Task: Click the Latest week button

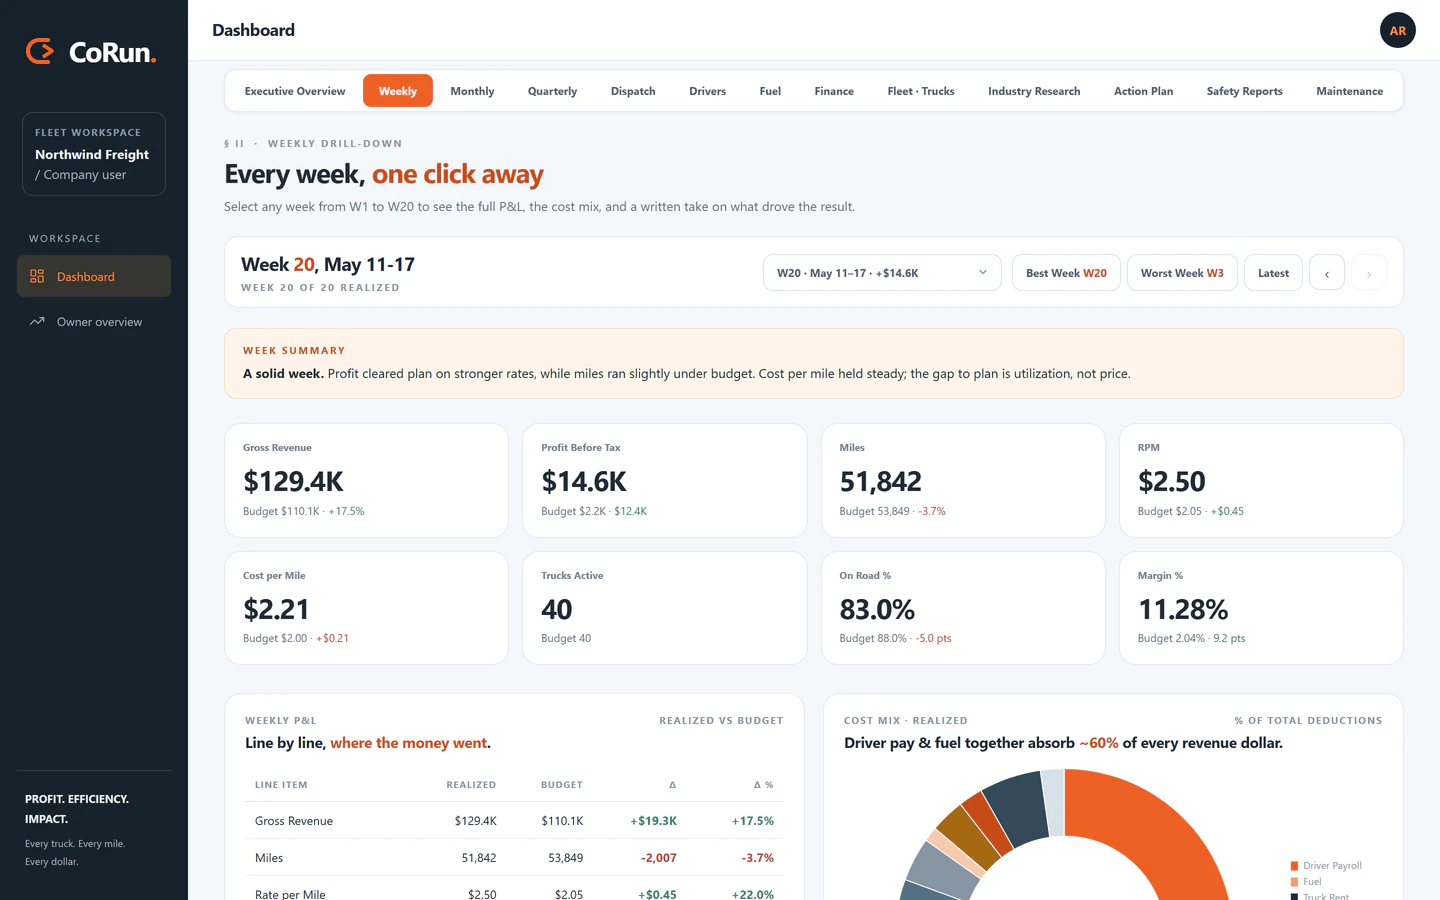Action: pyautogui.click(x=1273, y=273)
